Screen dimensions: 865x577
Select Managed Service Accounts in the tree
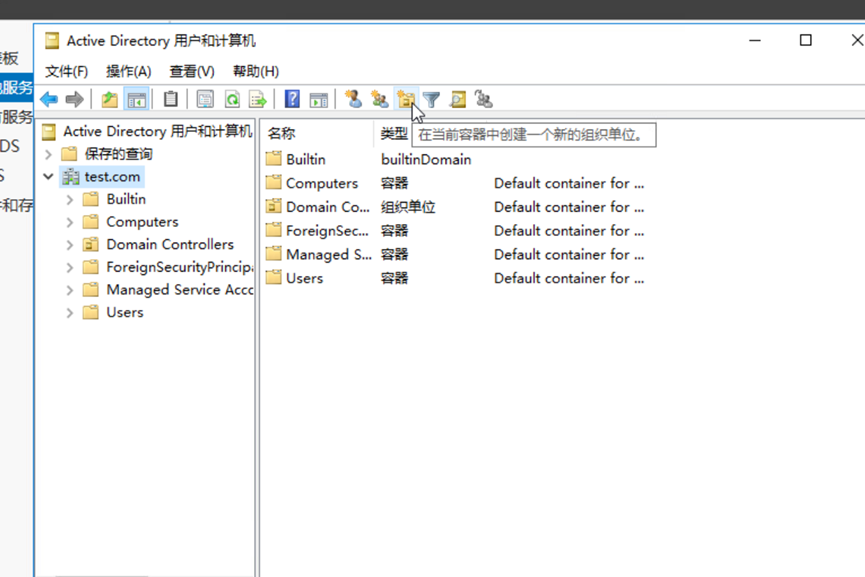[179, 290]
